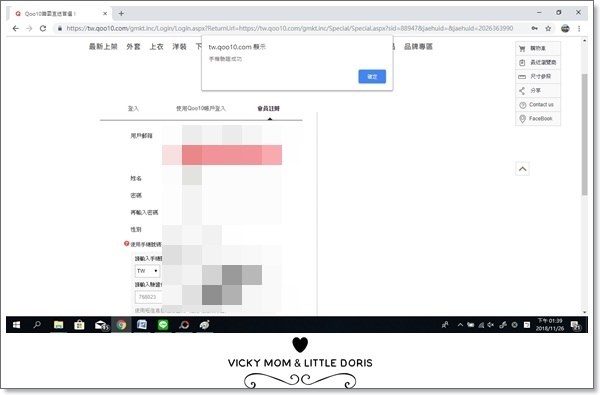Image resolution: width=600 pixels, height=395 pixels.
Task: Open Windows taskbar search
Action: (x=37, y=325)
